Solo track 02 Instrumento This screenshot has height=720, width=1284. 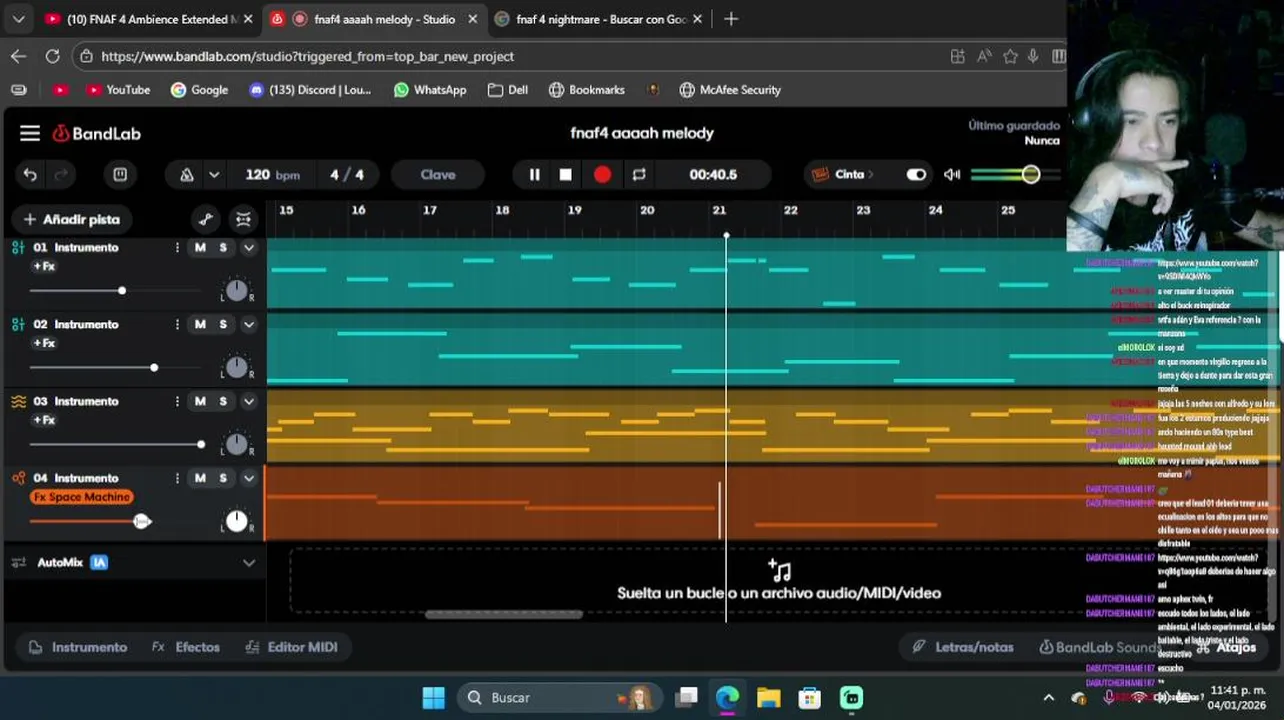click(x=223, y=324)
